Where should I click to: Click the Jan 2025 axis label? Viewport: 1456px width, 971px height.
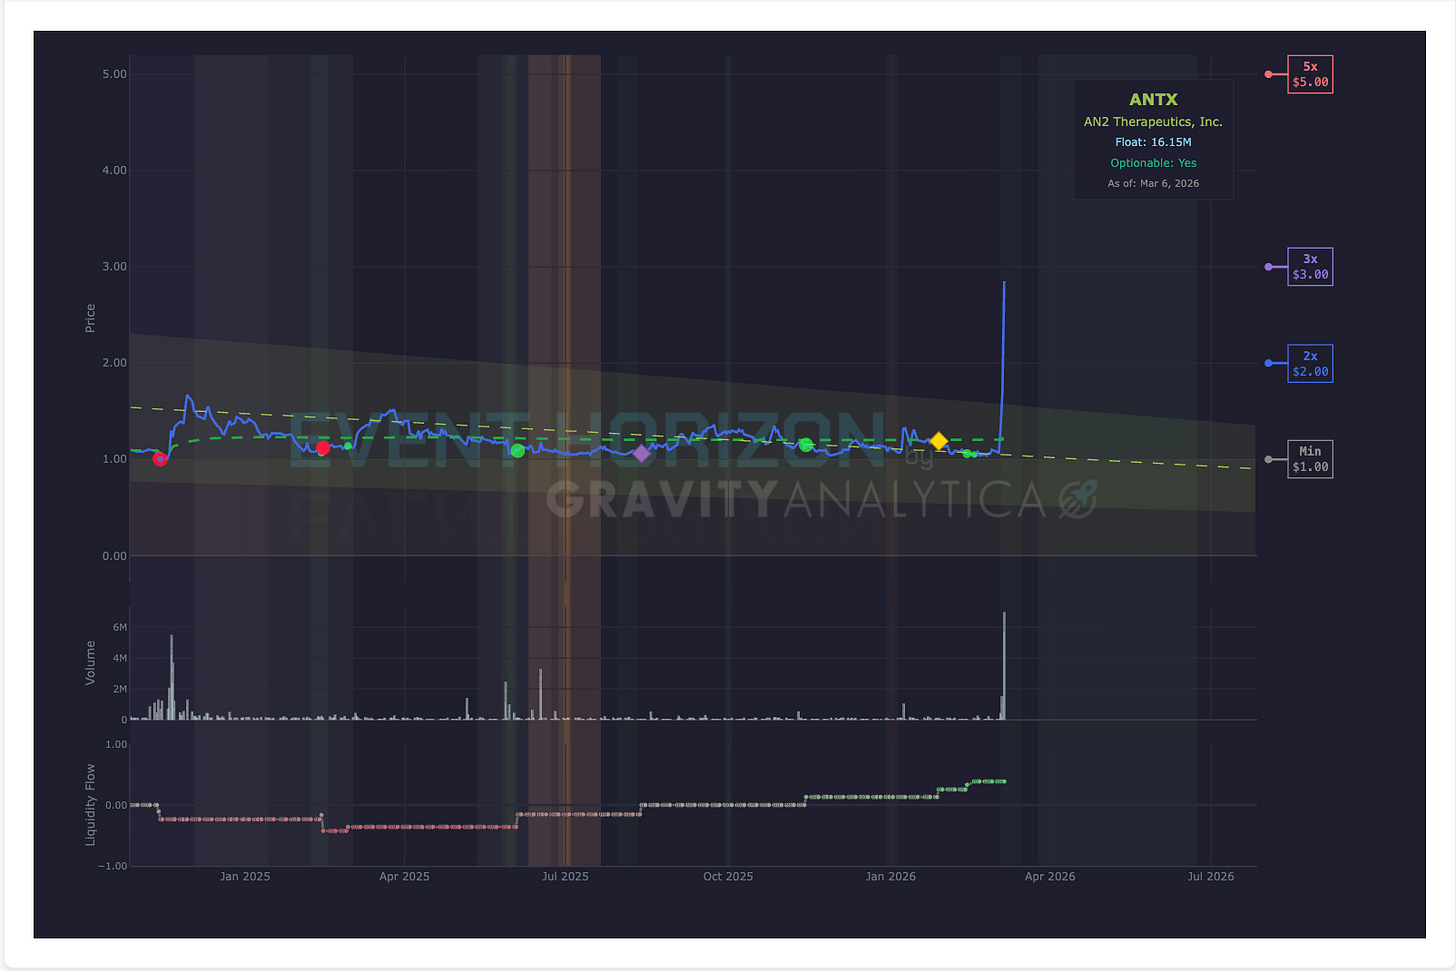coord(245,877)
